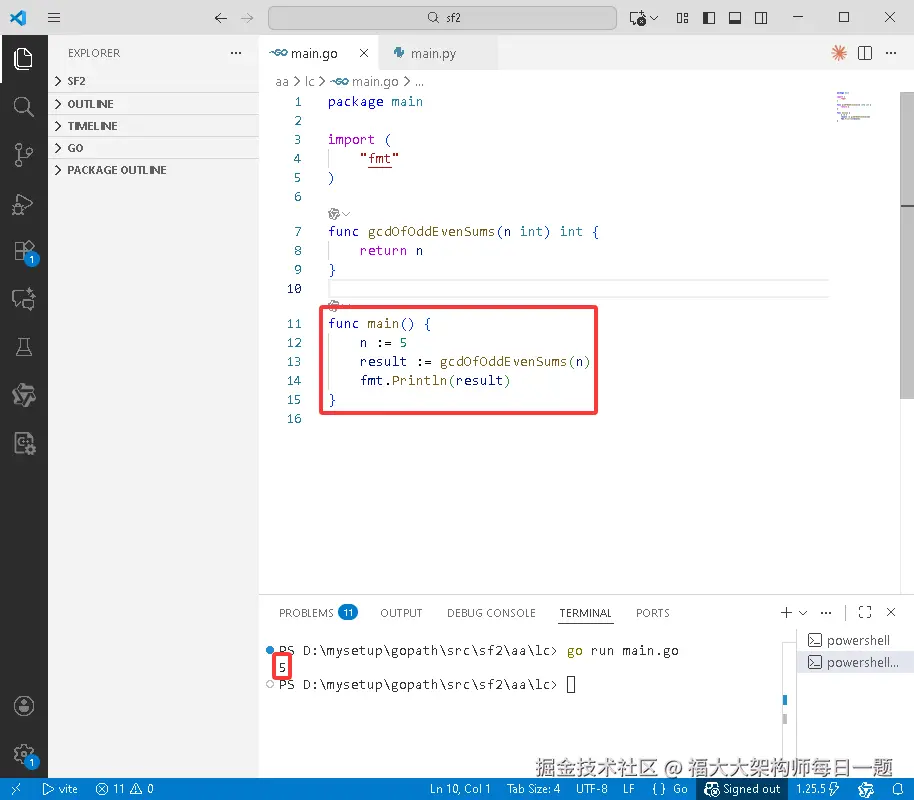
Task: Click the sf2 command center search box
Action: (442, 18)
